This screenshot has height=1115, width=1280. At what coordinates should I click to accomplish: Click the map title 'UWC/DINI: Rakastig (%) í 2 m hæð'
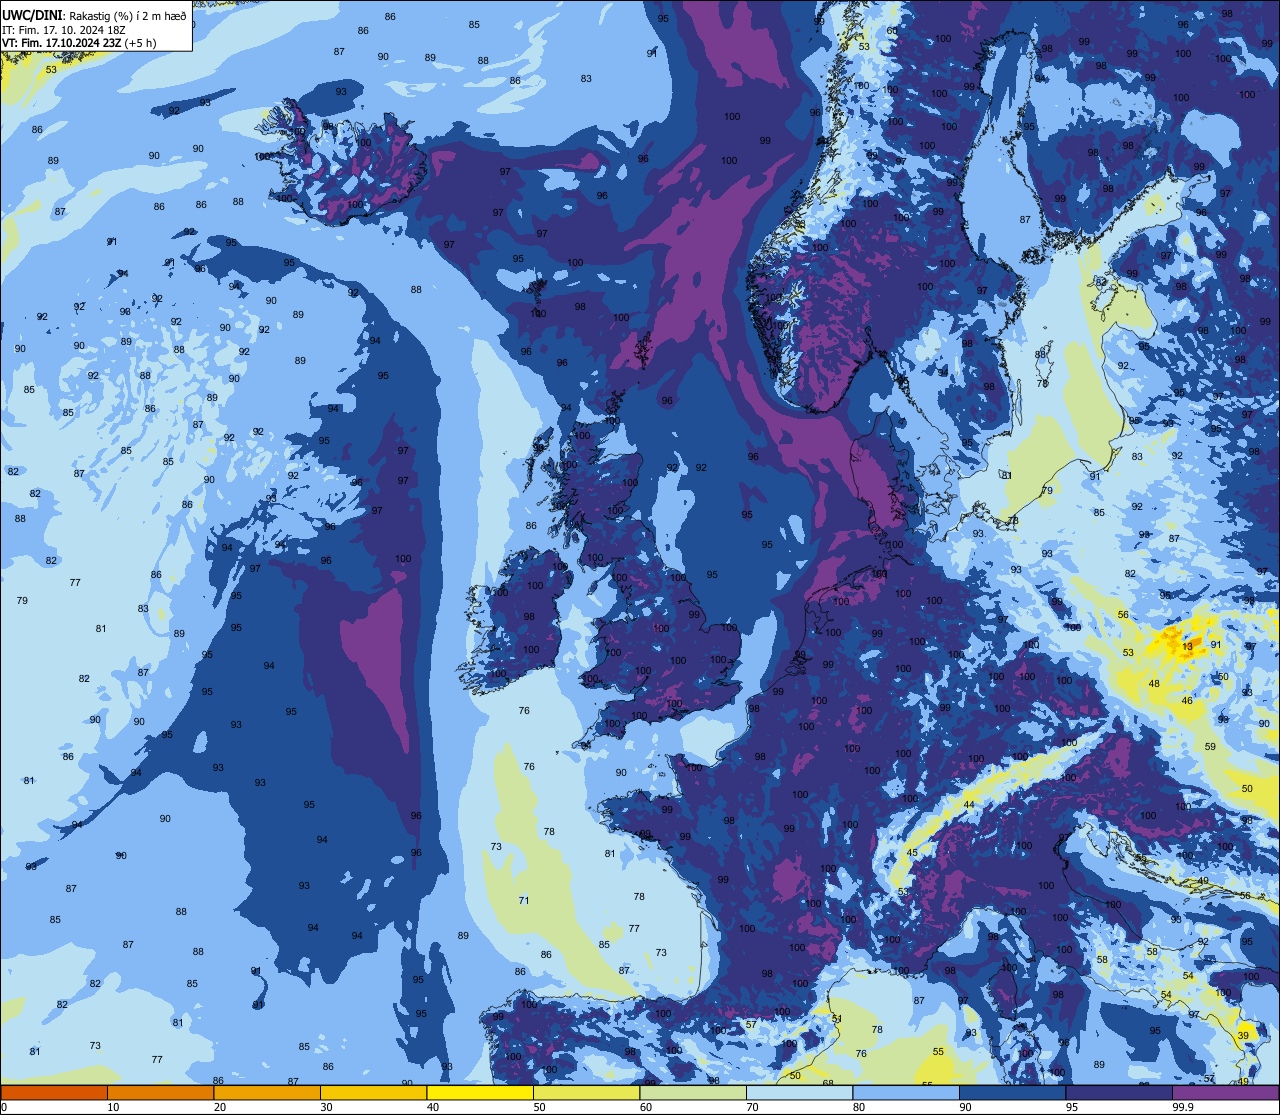coord(94,15)
